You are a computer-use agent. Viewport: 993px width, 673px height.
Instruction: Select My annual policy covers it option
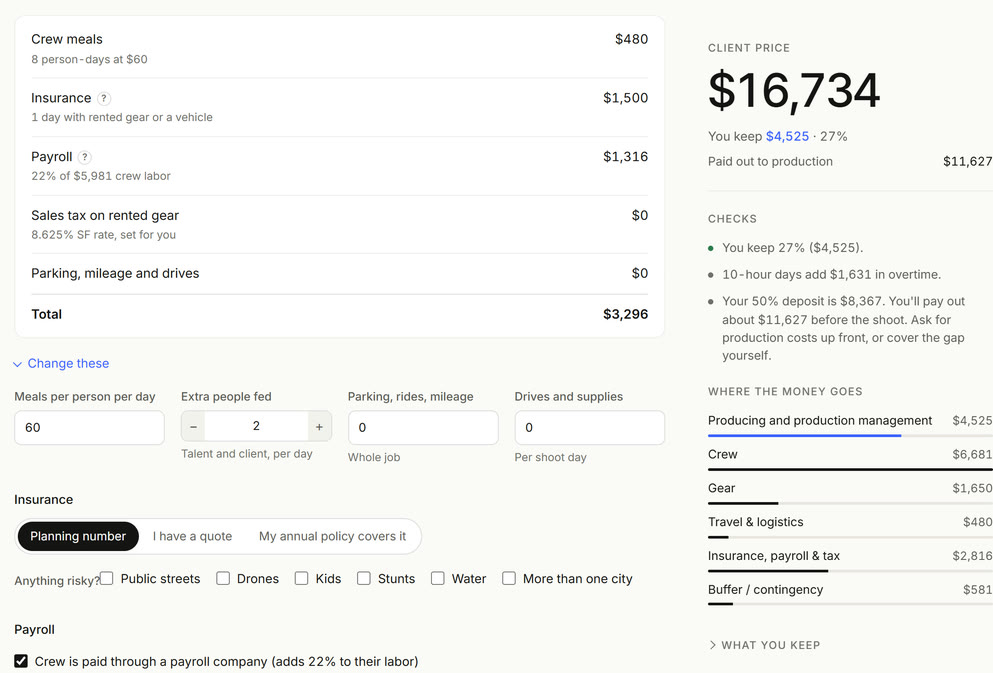point(332,536)
